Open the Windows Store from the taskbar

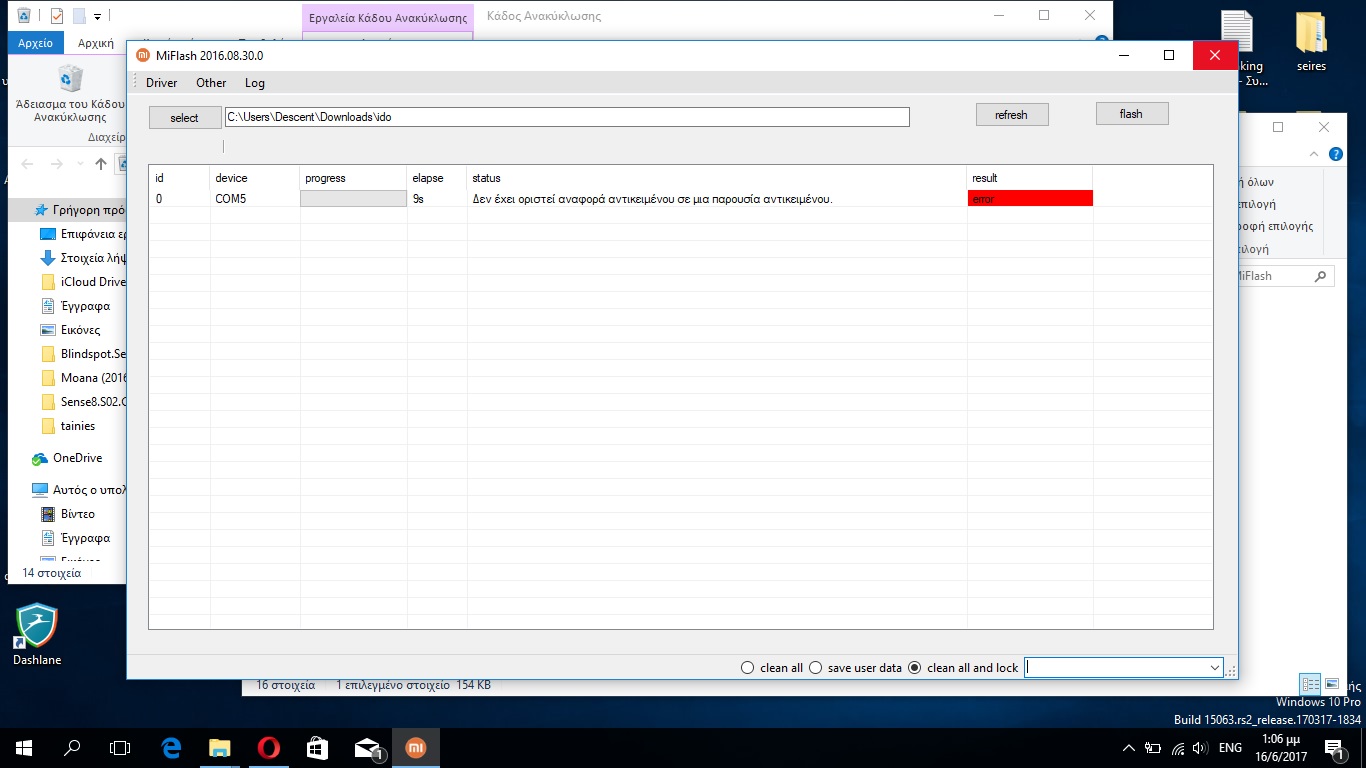tap(317, 747)
